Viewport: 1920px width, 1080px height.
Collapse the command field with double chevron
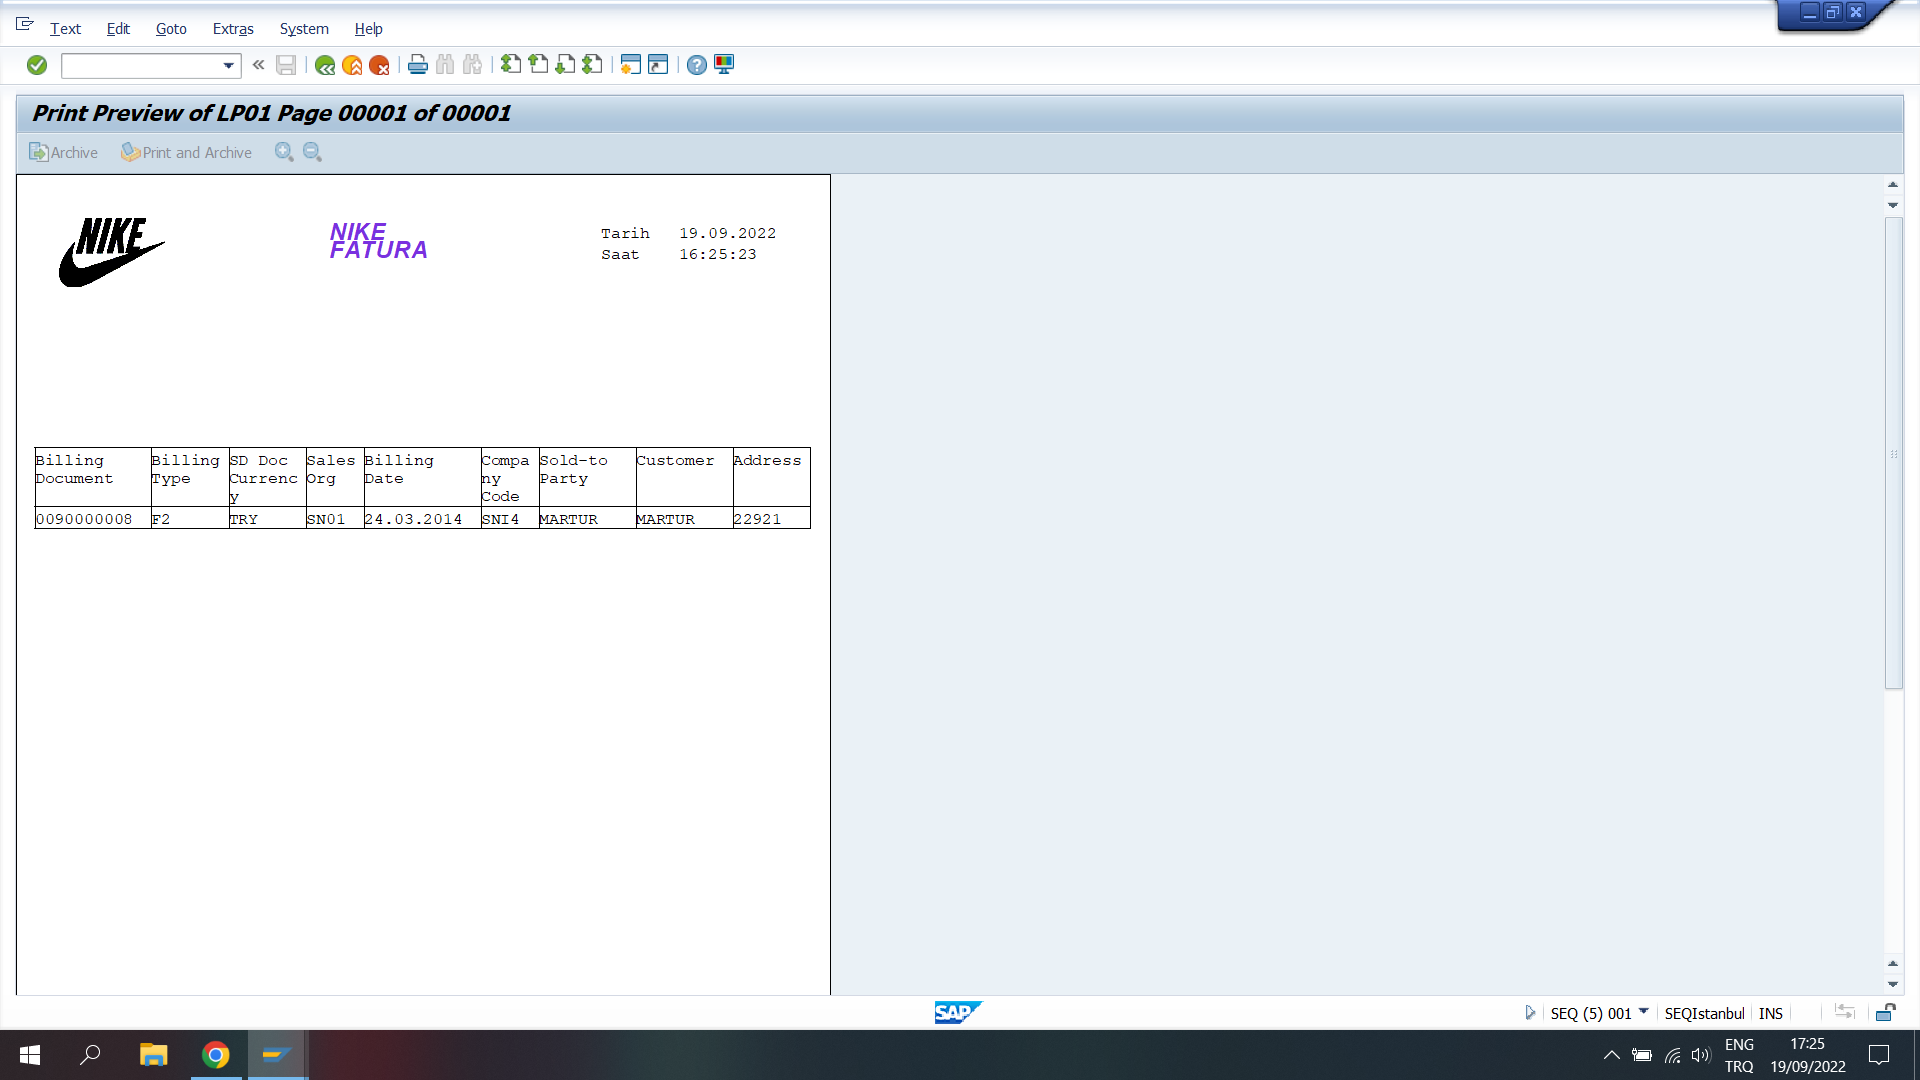[x=258, y=65]
